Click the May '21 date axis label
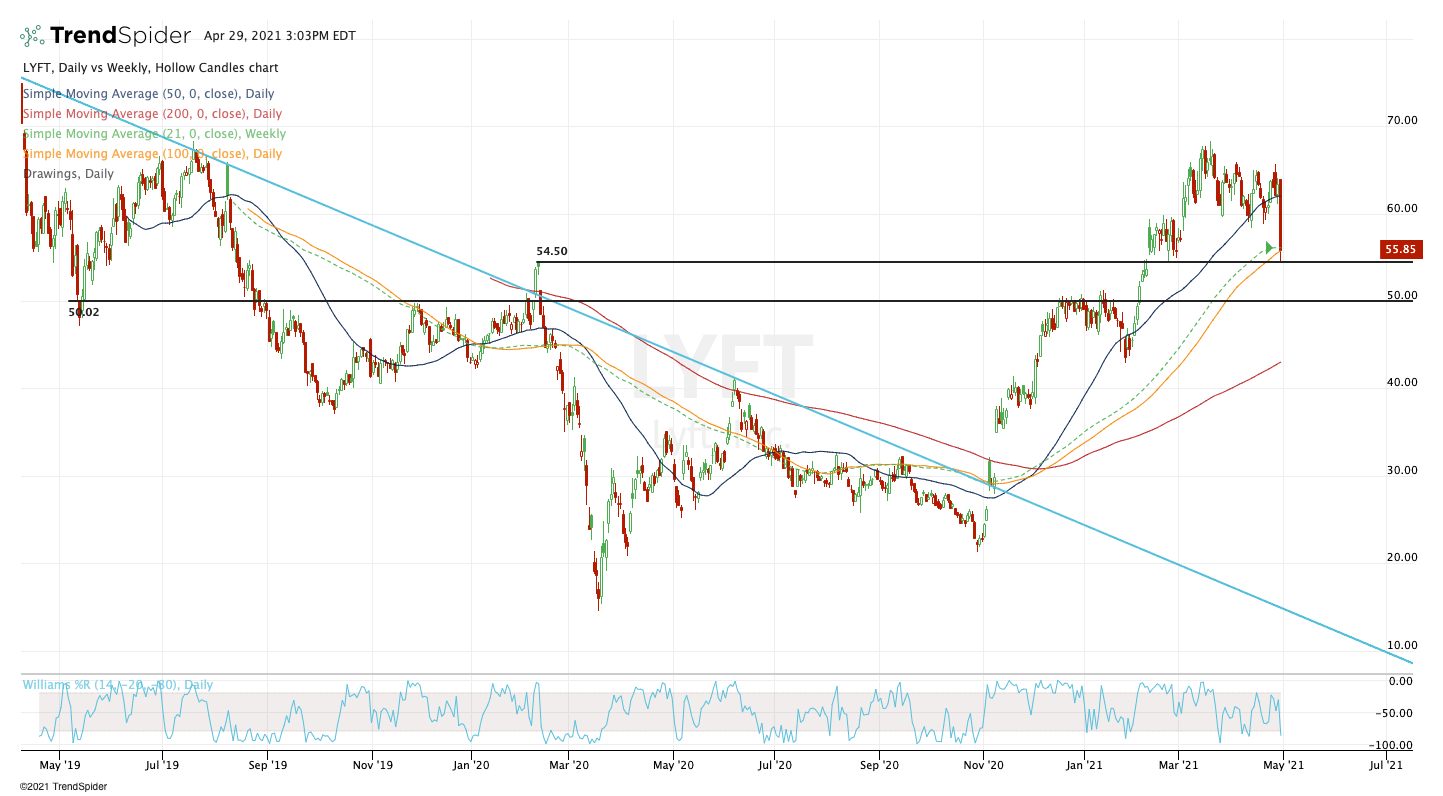Viewport: 1443px width, 796px height. [1283, 767]
